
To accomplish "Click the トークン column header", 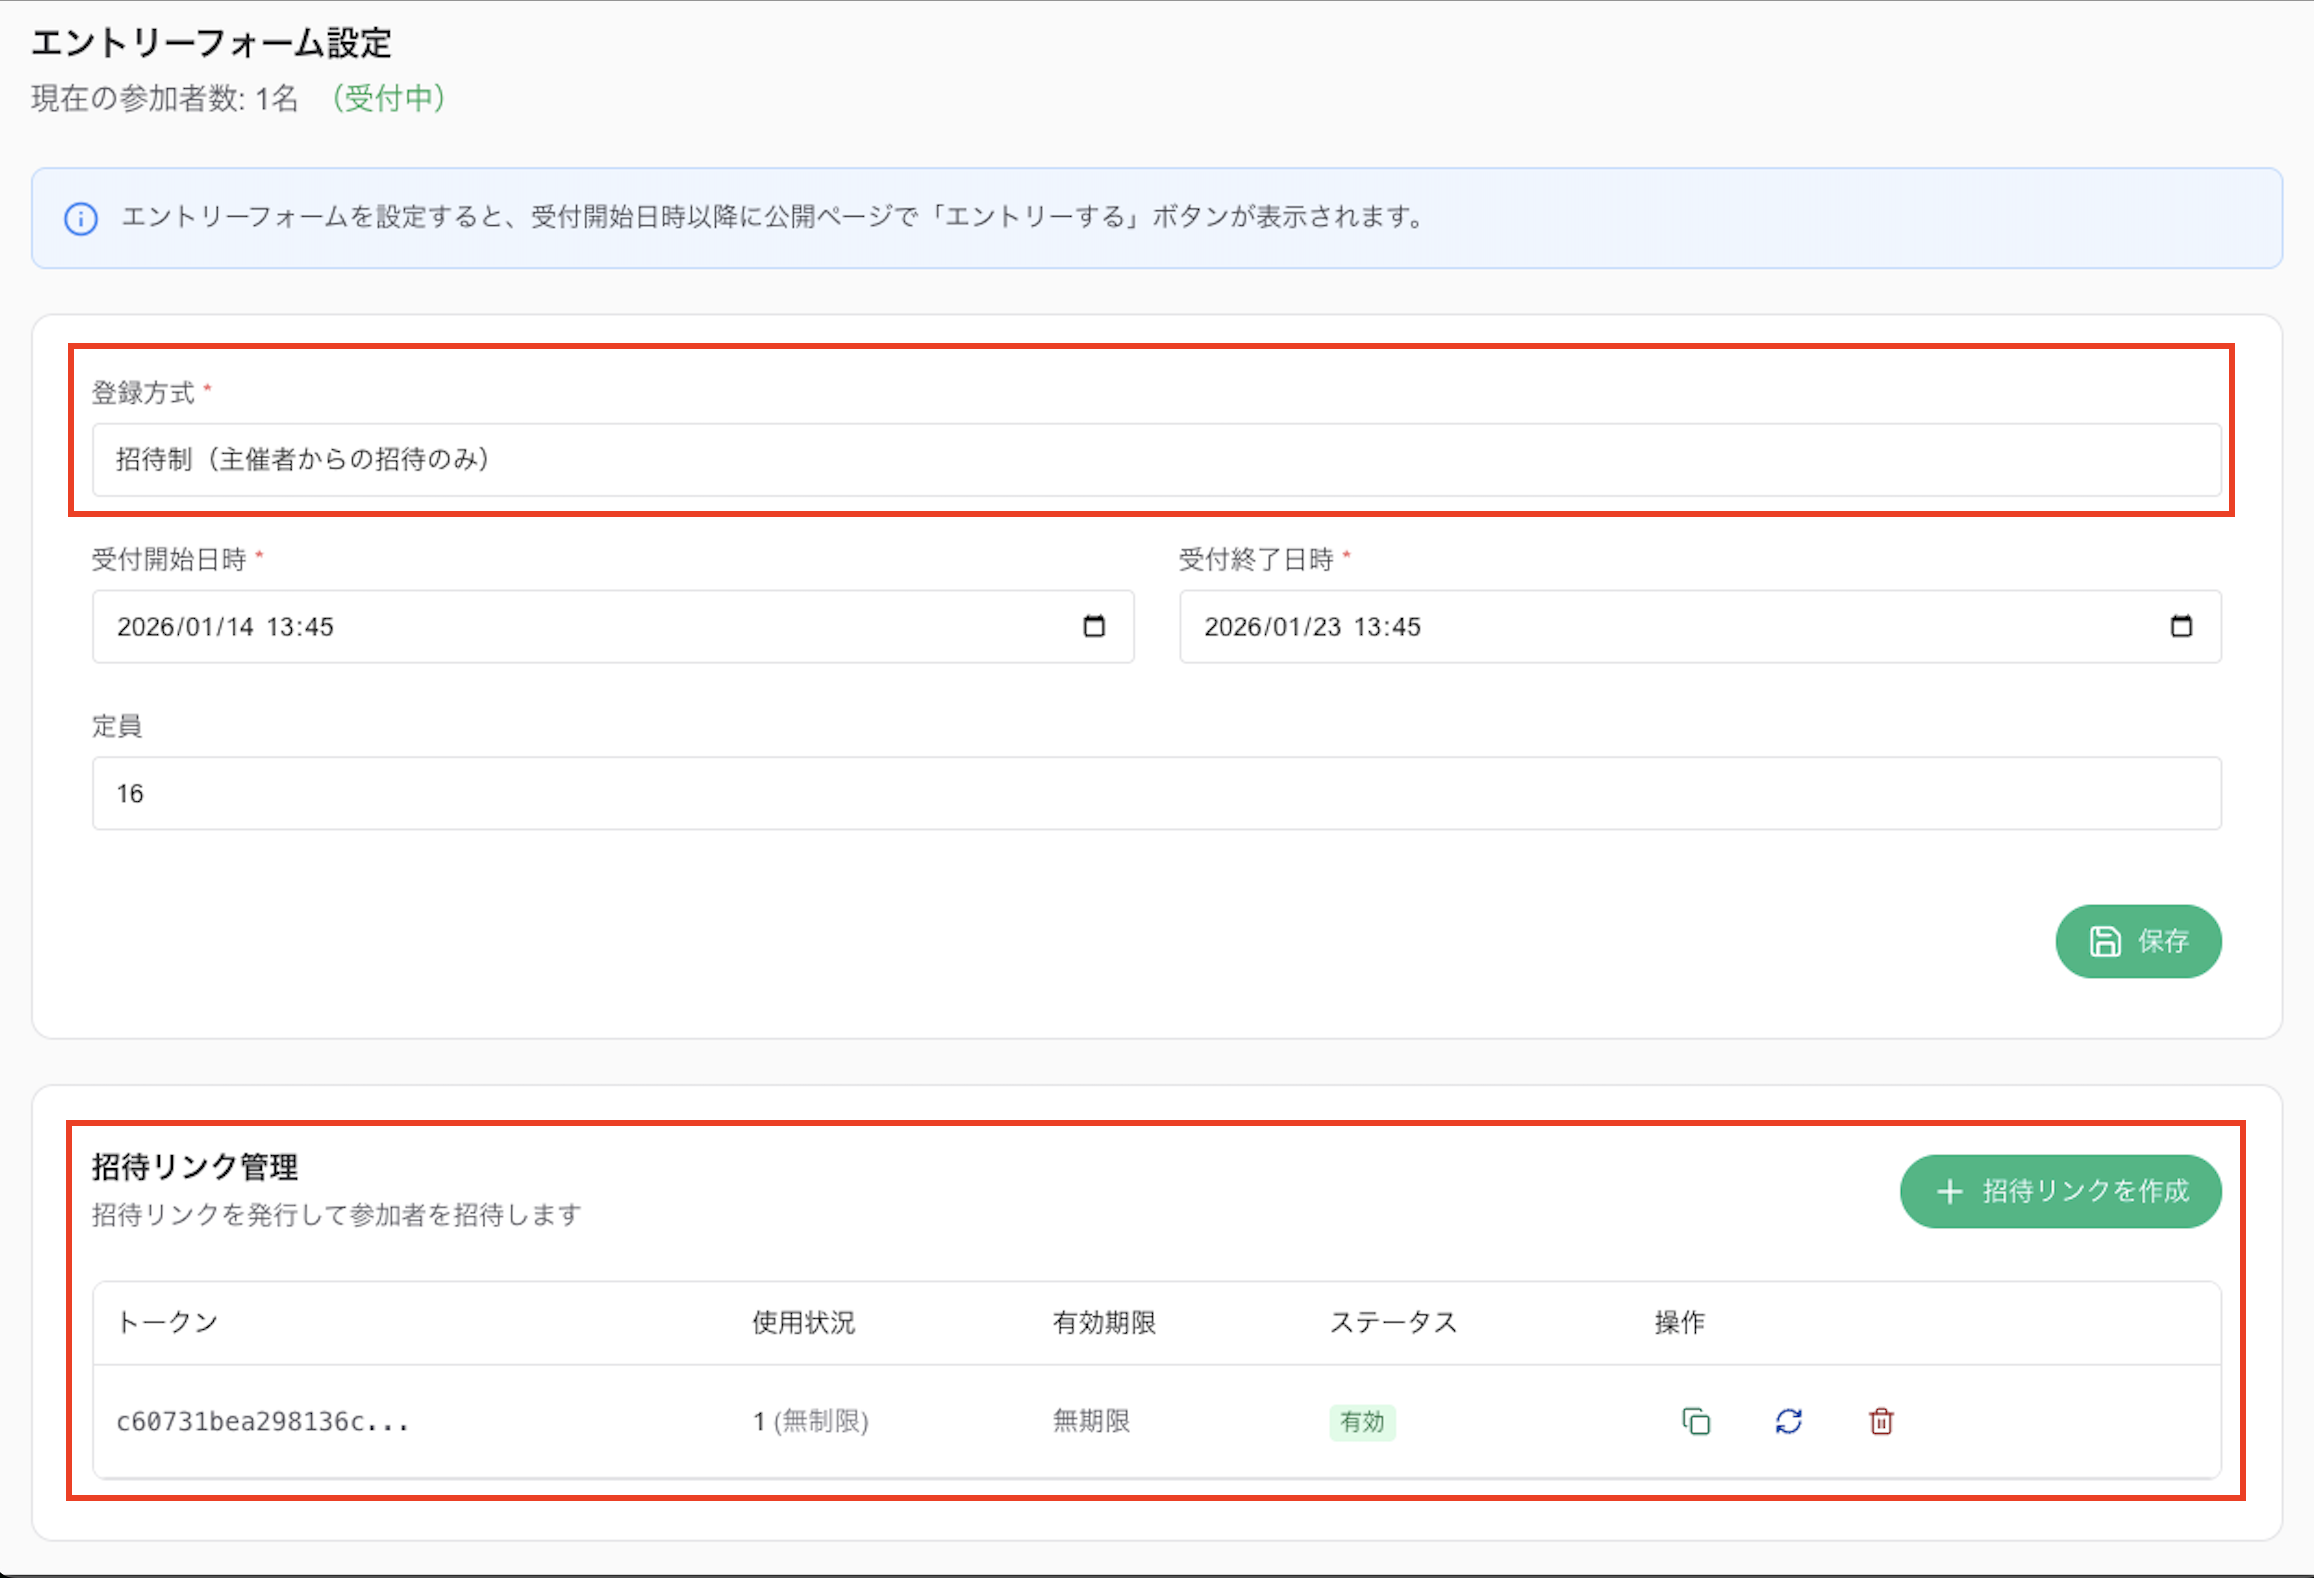I will pyautogui.click(x=168, y=1322).
